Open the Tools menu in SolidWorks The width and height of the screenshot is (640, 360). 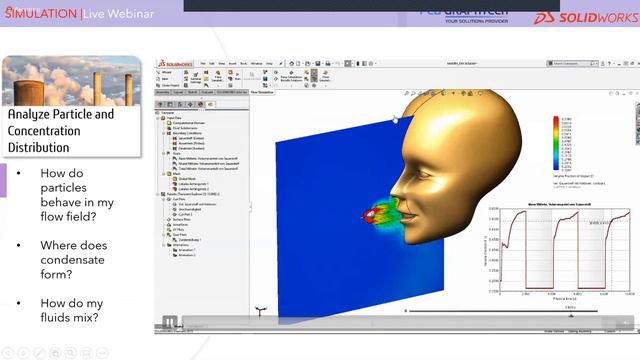(243, 64)
